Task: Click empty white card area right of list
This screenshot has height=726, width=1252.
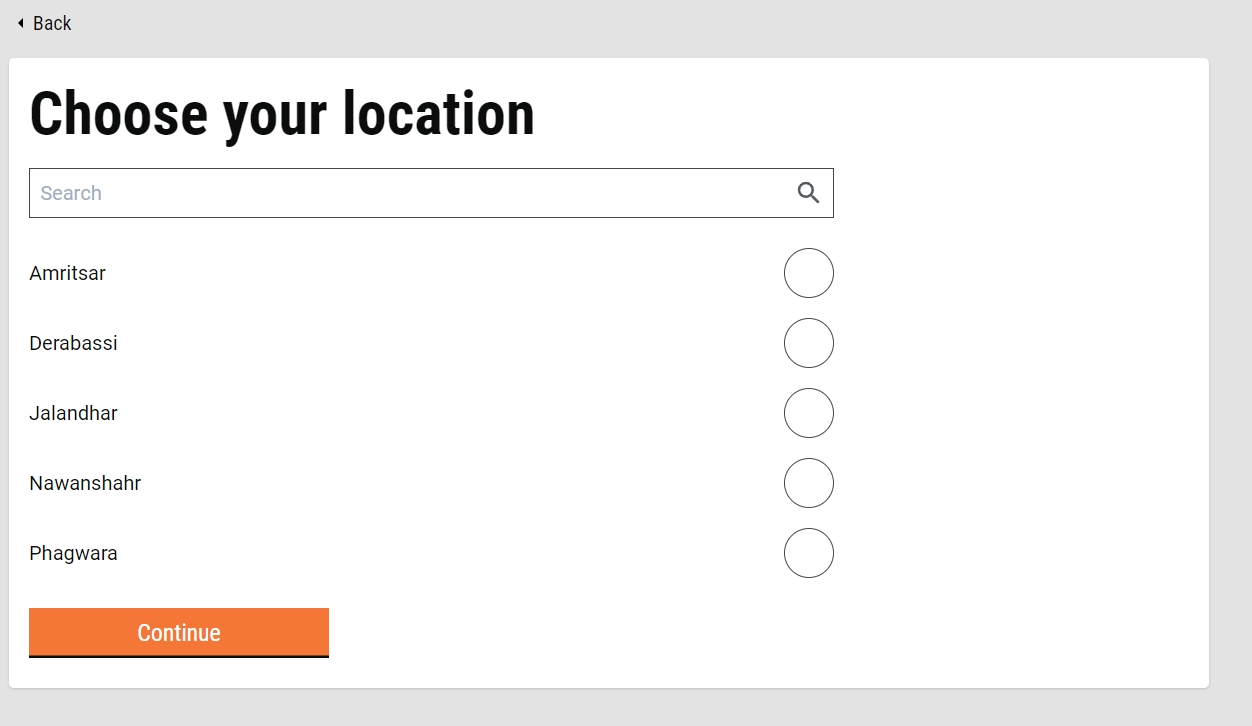Action: point(1020,400)
